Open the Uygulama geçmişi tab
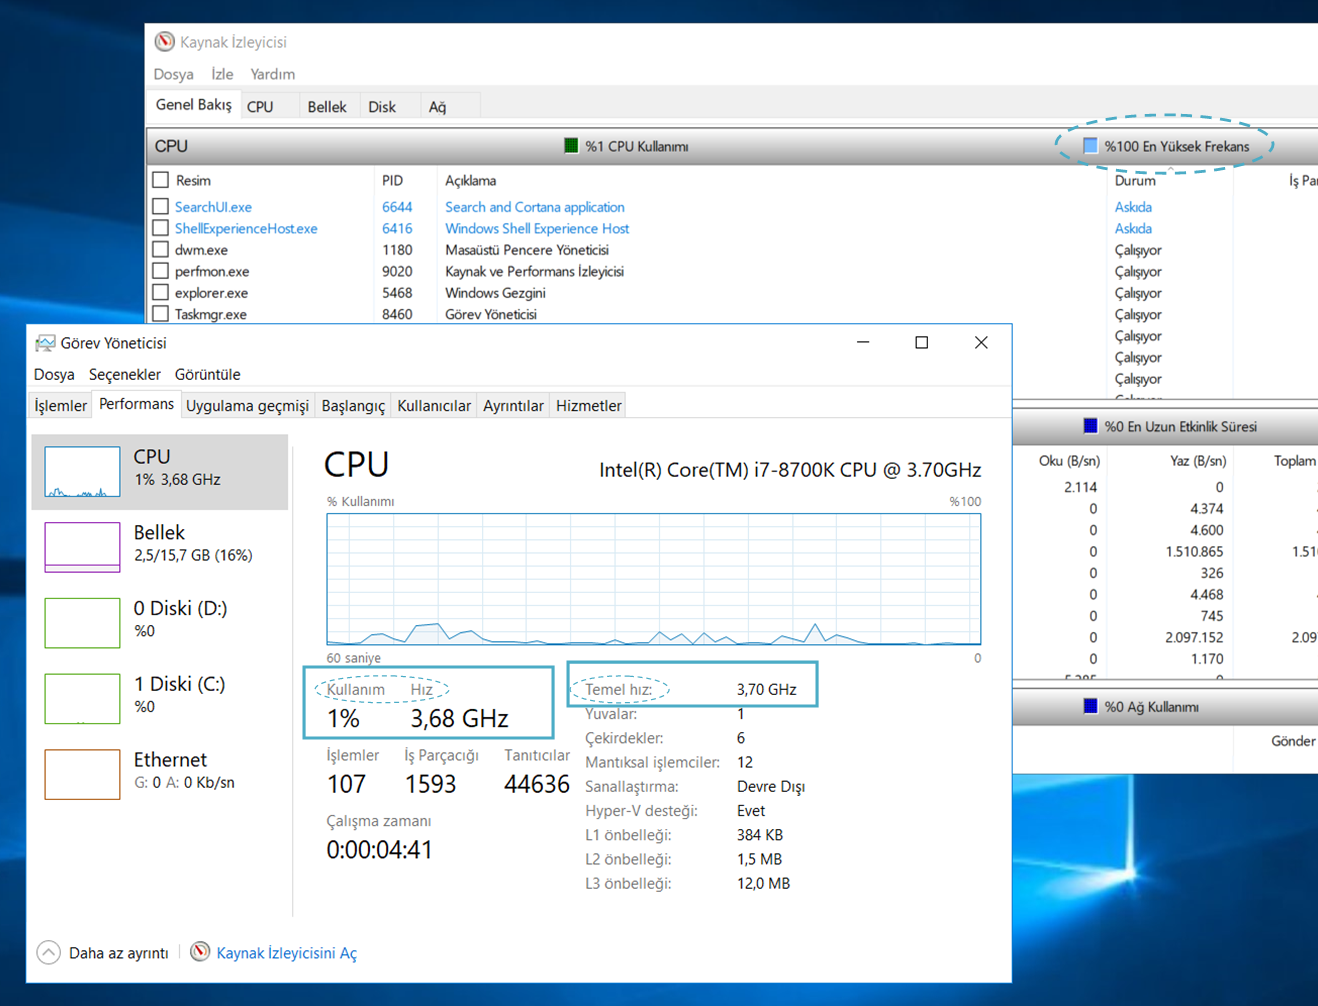The image size is (1318, 1006). [x=247, y=405]
